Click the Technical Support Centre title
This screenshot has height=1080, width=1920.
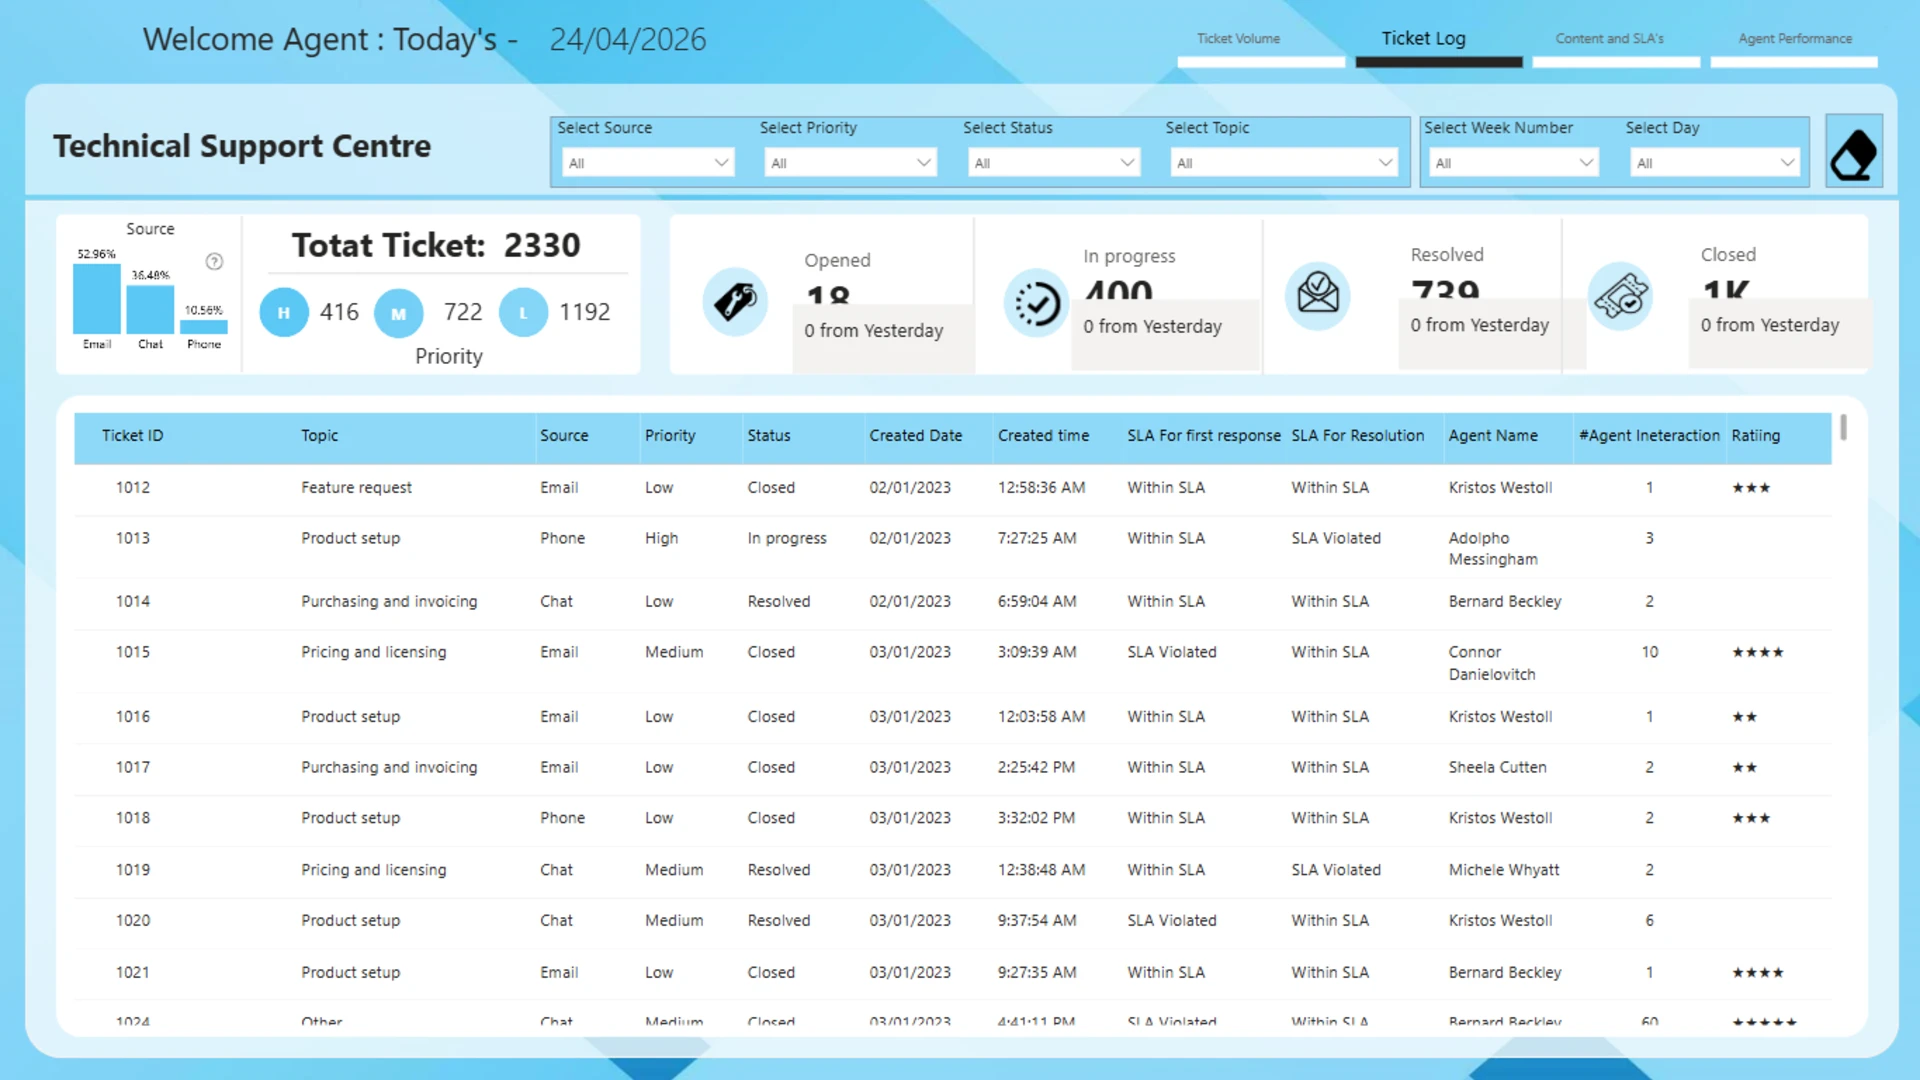(242, 146)
